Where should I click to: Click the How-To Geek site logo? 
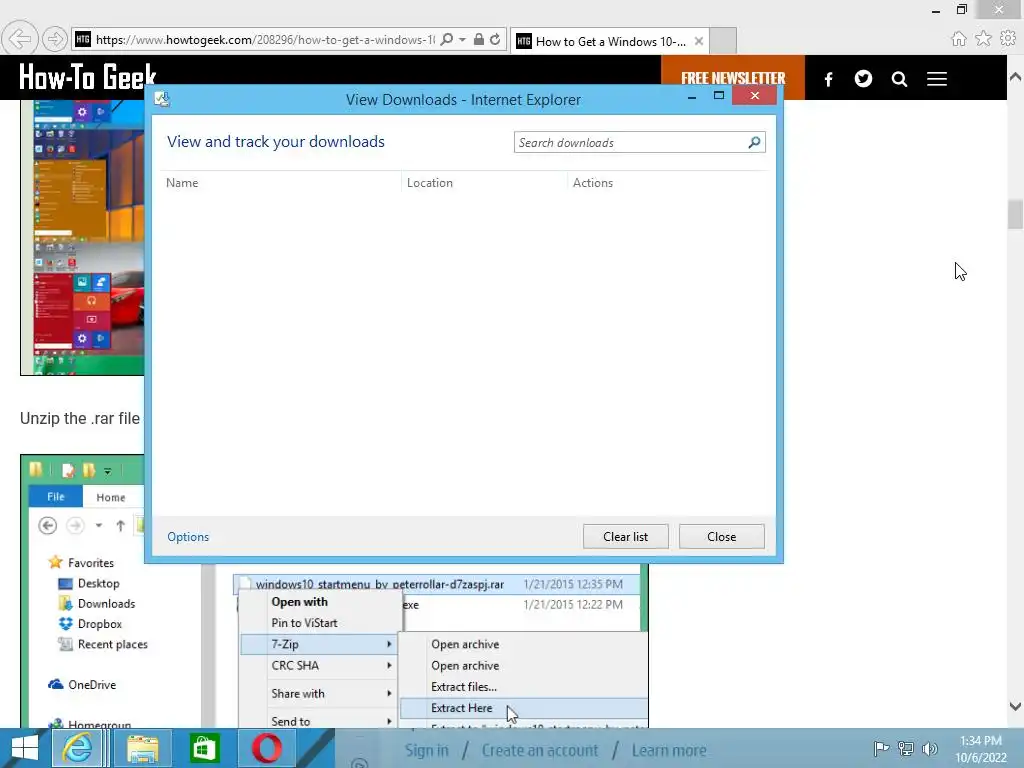(88, 77)
